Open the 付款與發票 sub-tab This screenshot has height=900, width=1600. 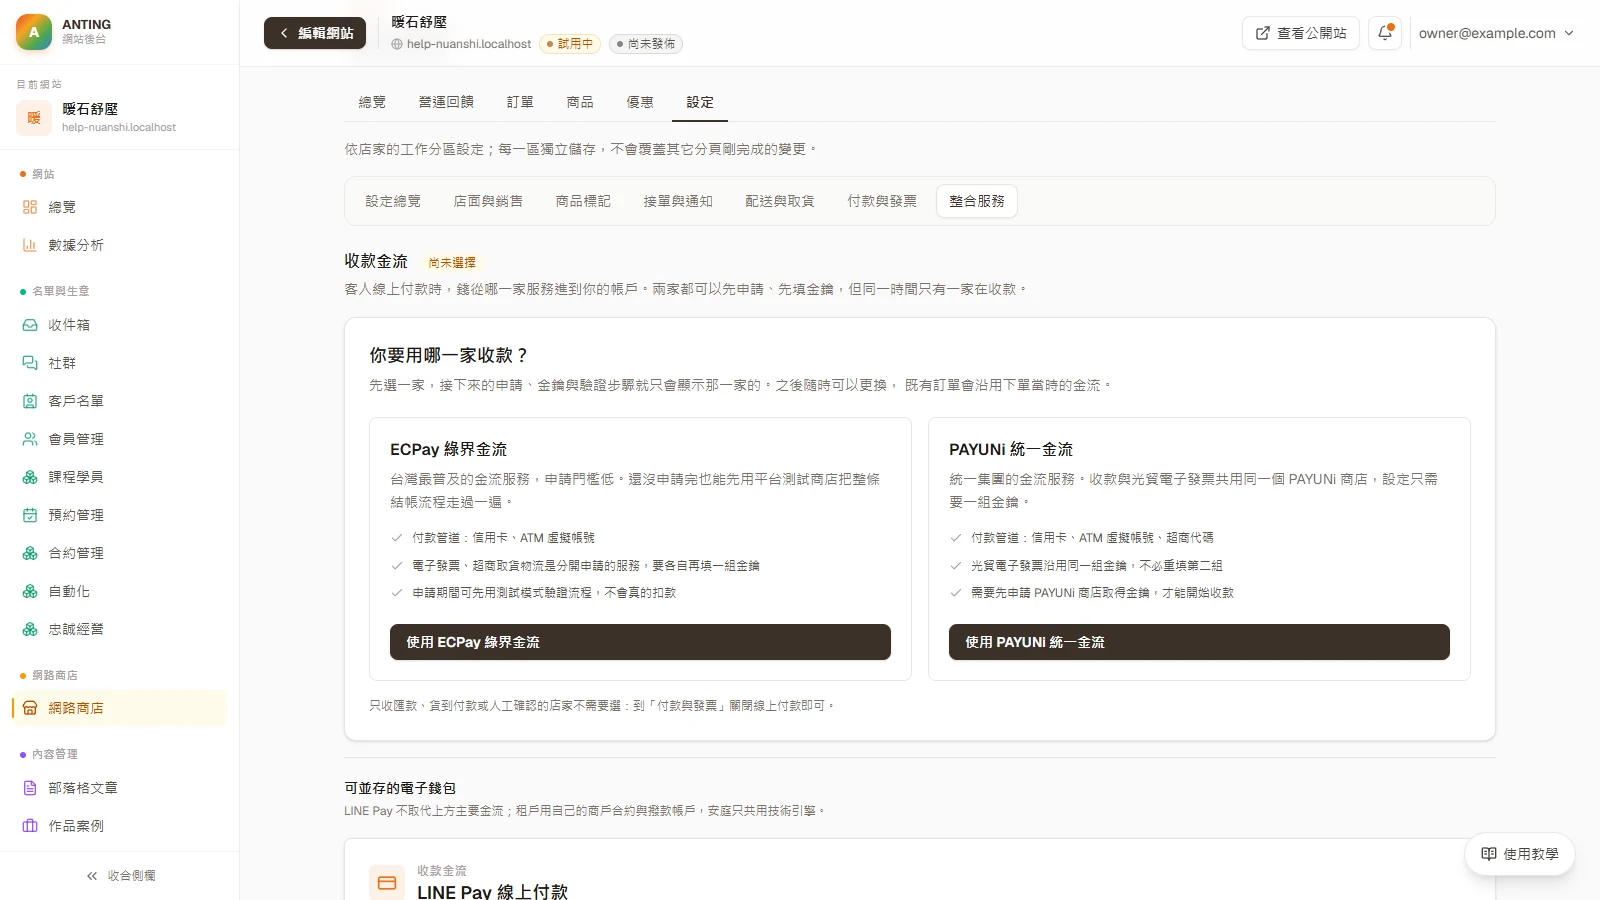882,201
